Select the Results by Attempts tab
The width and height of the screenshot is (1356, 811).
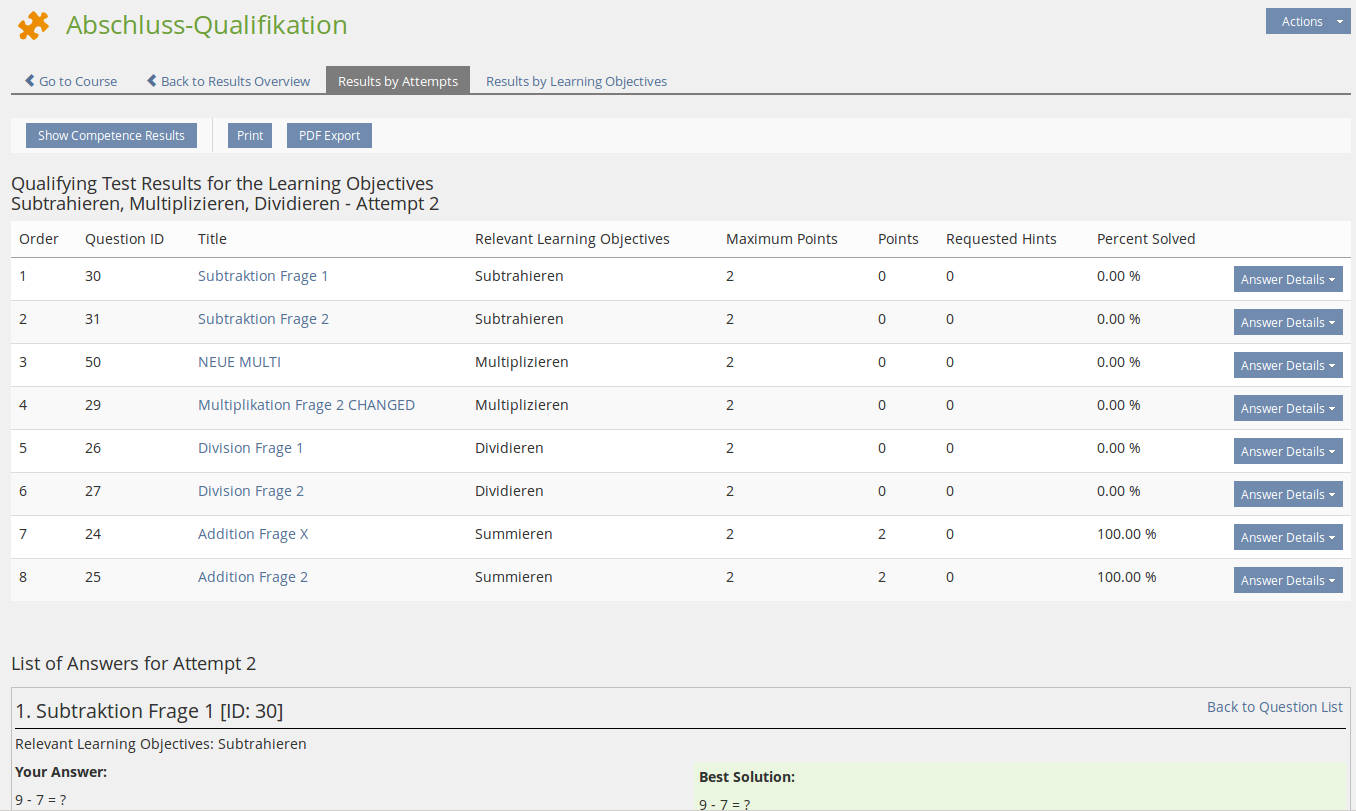tap(397, 81)
